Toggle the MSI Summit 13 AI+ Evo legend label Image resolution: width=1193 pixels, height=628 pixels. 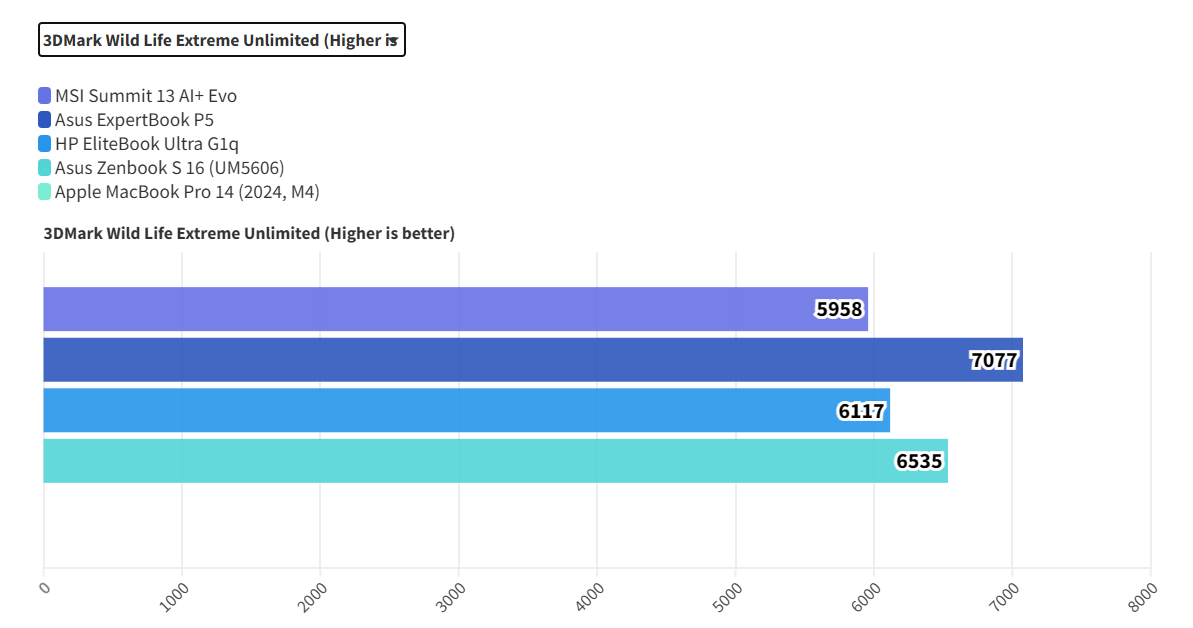(x=146, y=96)
